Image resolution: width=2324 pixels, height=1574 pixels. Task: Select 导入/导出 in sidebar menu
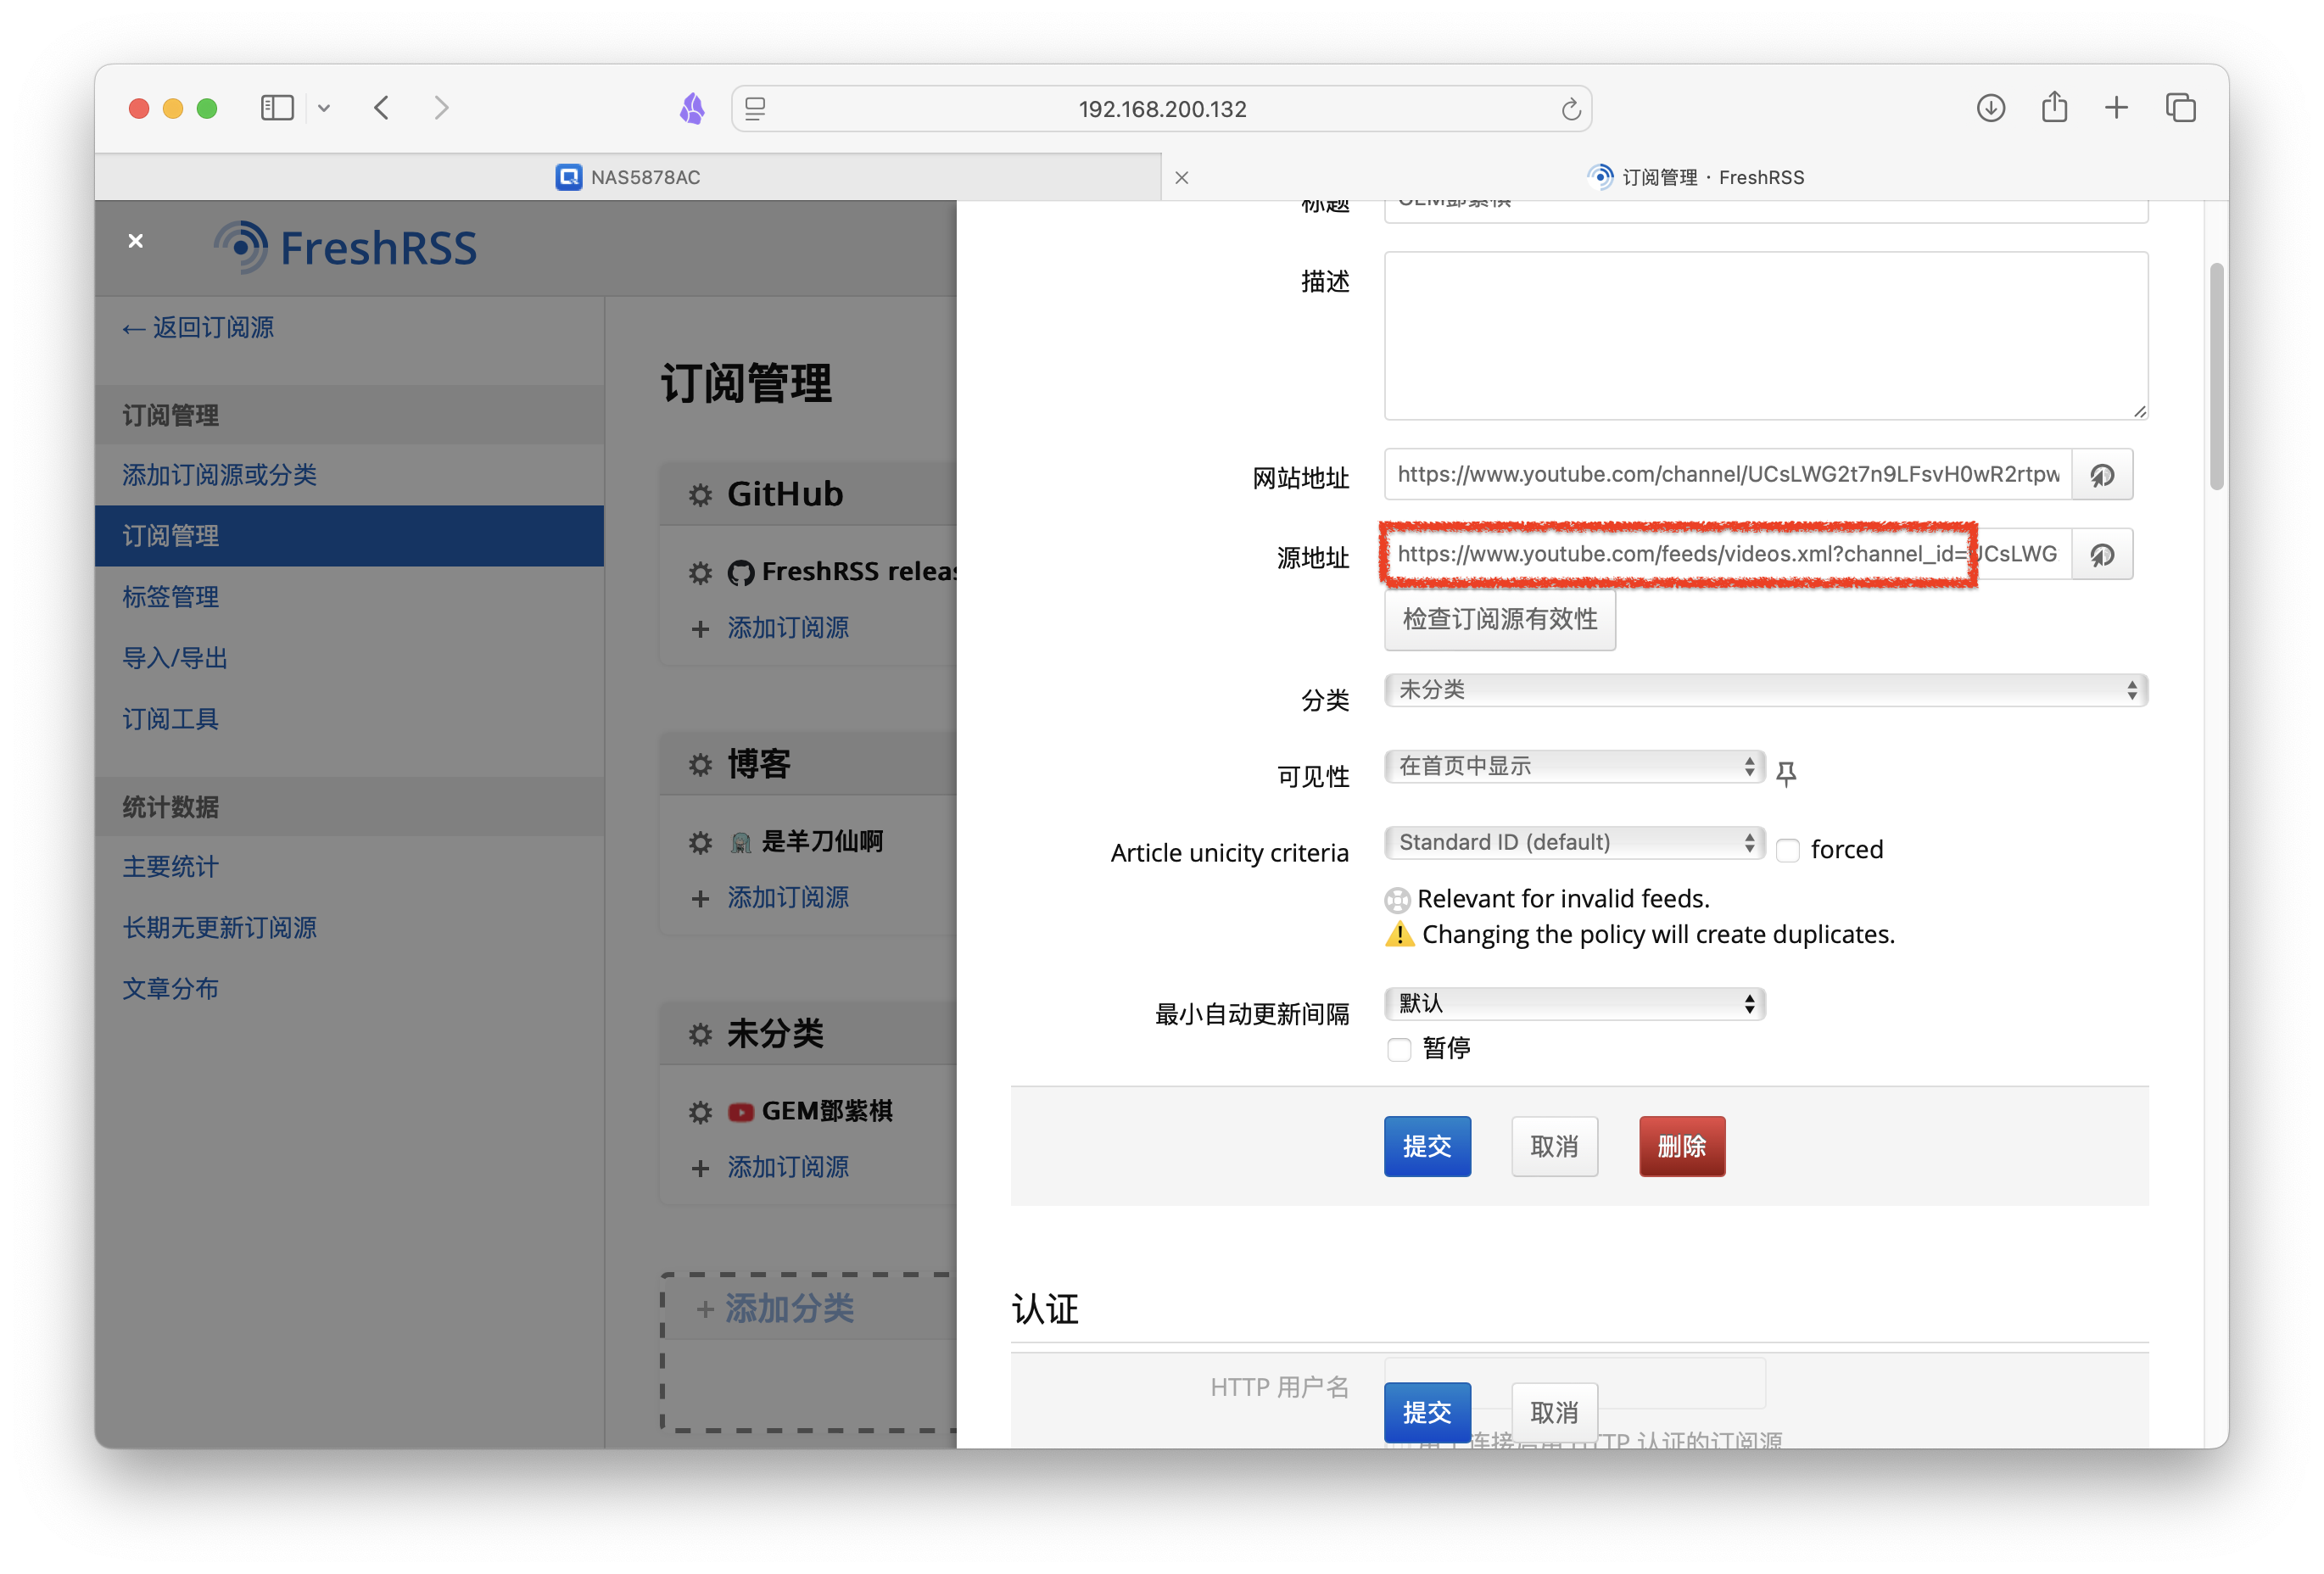pyautogui.click(x=175, y=658)
